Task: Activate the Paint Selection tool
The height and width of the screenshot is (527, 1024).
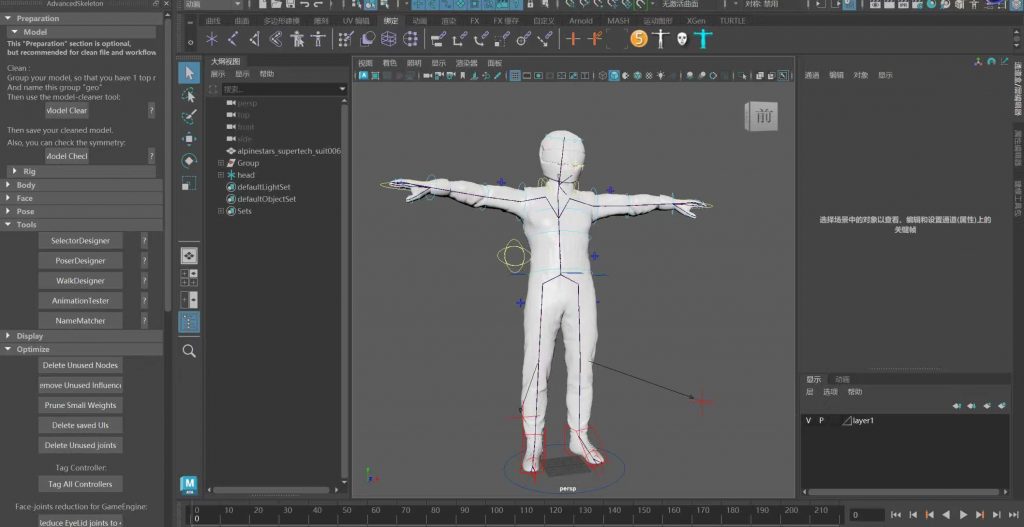Action: [189, 117]
